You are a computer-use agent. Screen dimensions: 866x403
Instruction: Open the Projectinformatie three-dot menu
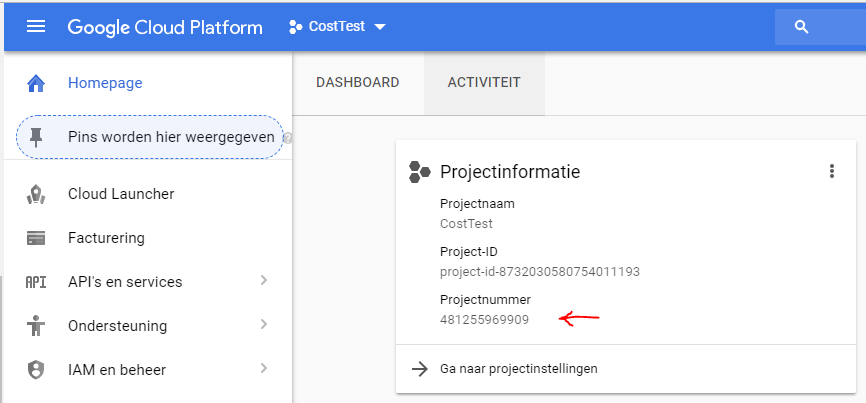click(831, 172)
